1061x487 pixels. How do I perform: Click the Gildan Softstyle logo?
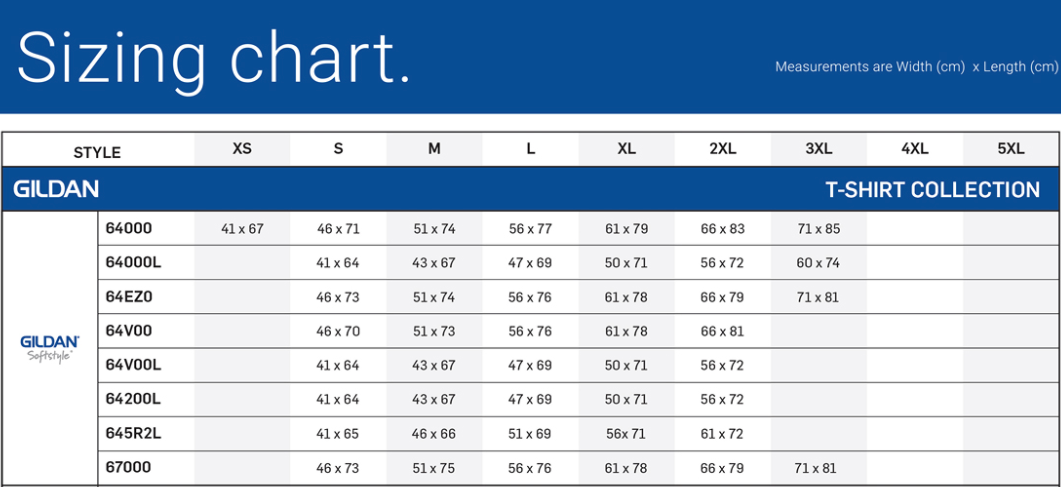click(x=49, y=348)
